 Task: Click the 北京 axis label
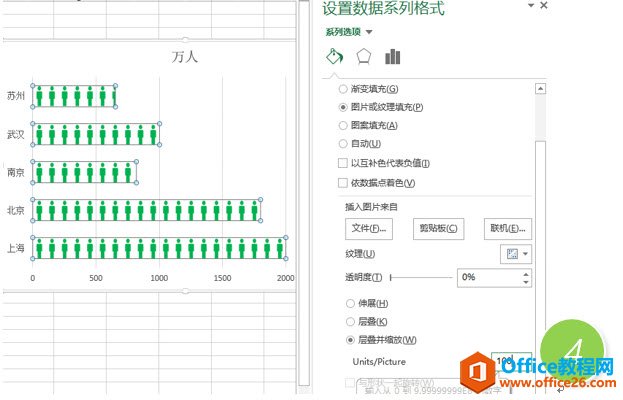coord(16,210)
